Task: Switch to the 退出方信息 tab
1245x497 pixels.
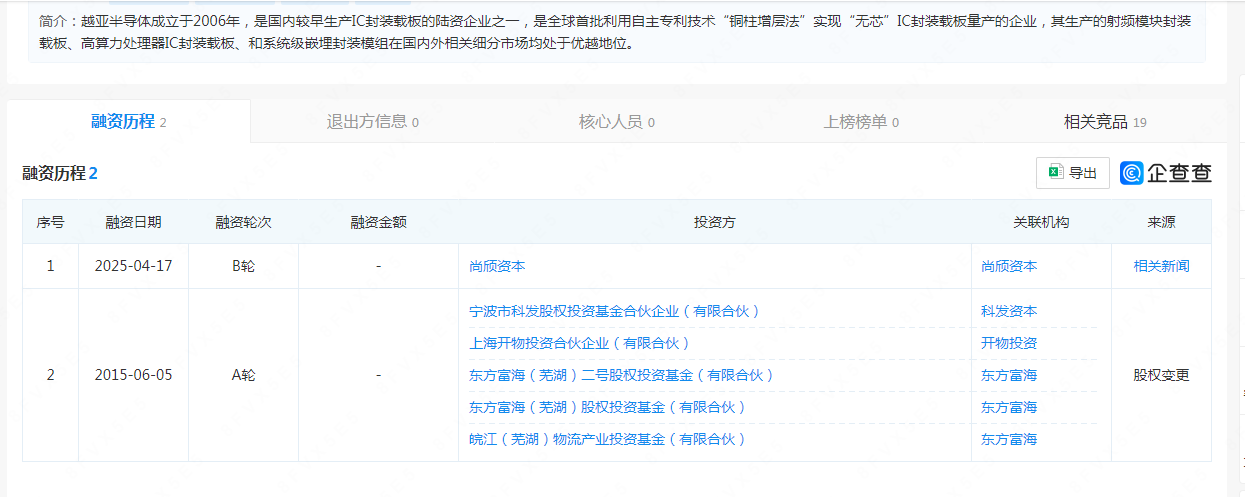Action: [372, 122]
